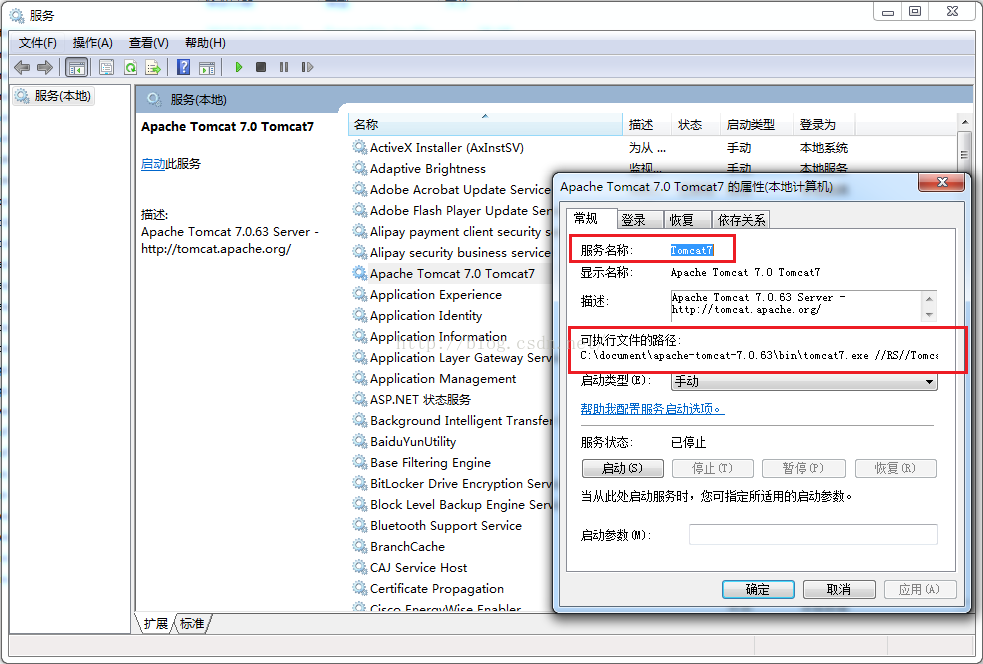Click gear icon beside BaiduYunUtility
This screenshot has width=983, height=664.
(x=359, y=441)
